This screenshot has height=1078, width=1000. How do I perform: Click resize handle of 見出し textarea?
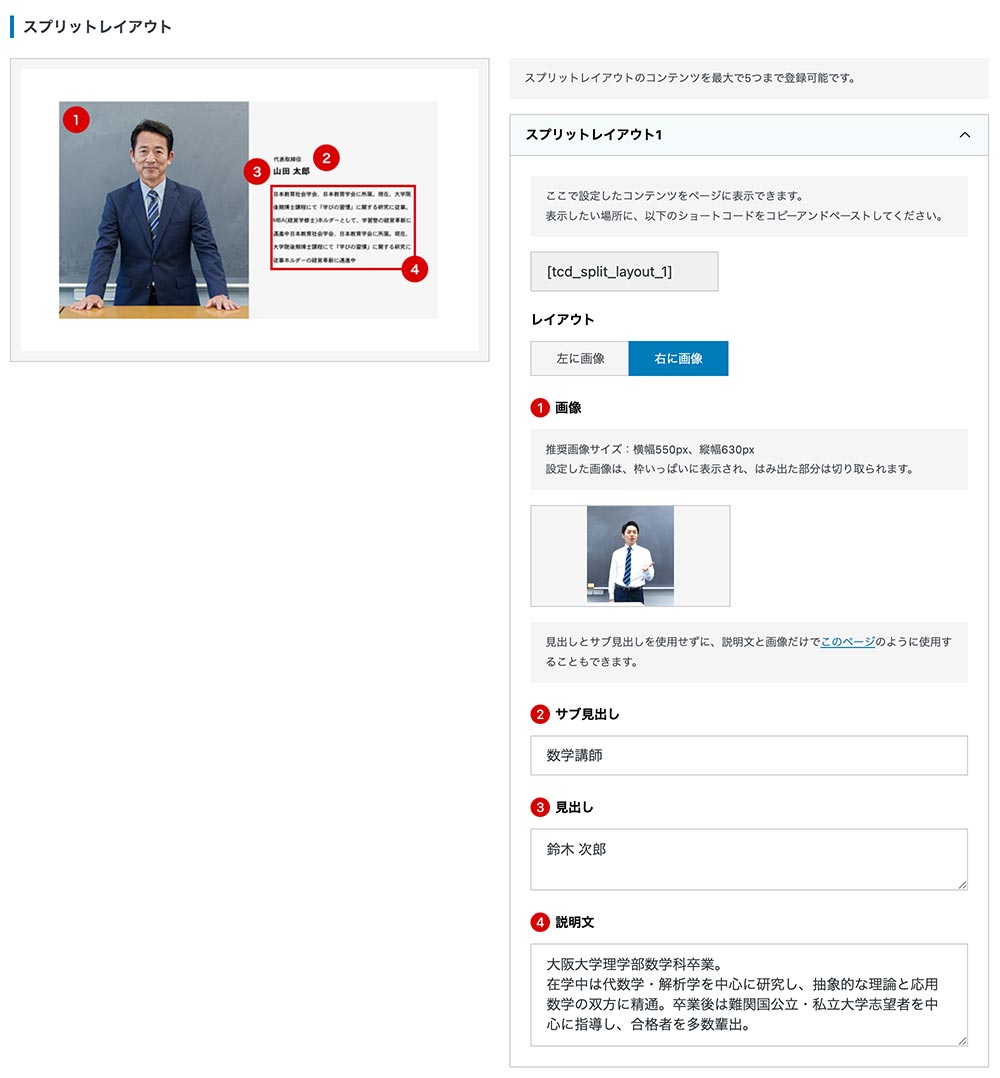pos(962,884)
